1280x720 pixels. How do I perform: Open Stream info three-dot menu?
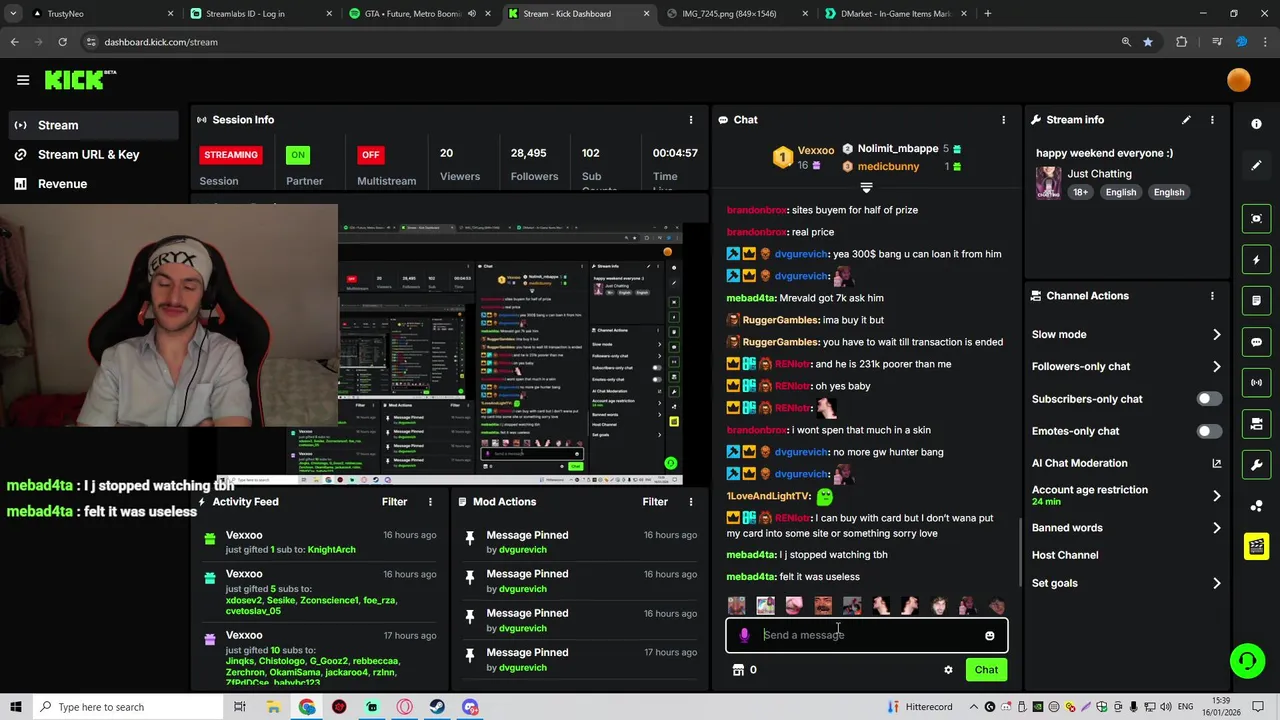click(1212, 120)
